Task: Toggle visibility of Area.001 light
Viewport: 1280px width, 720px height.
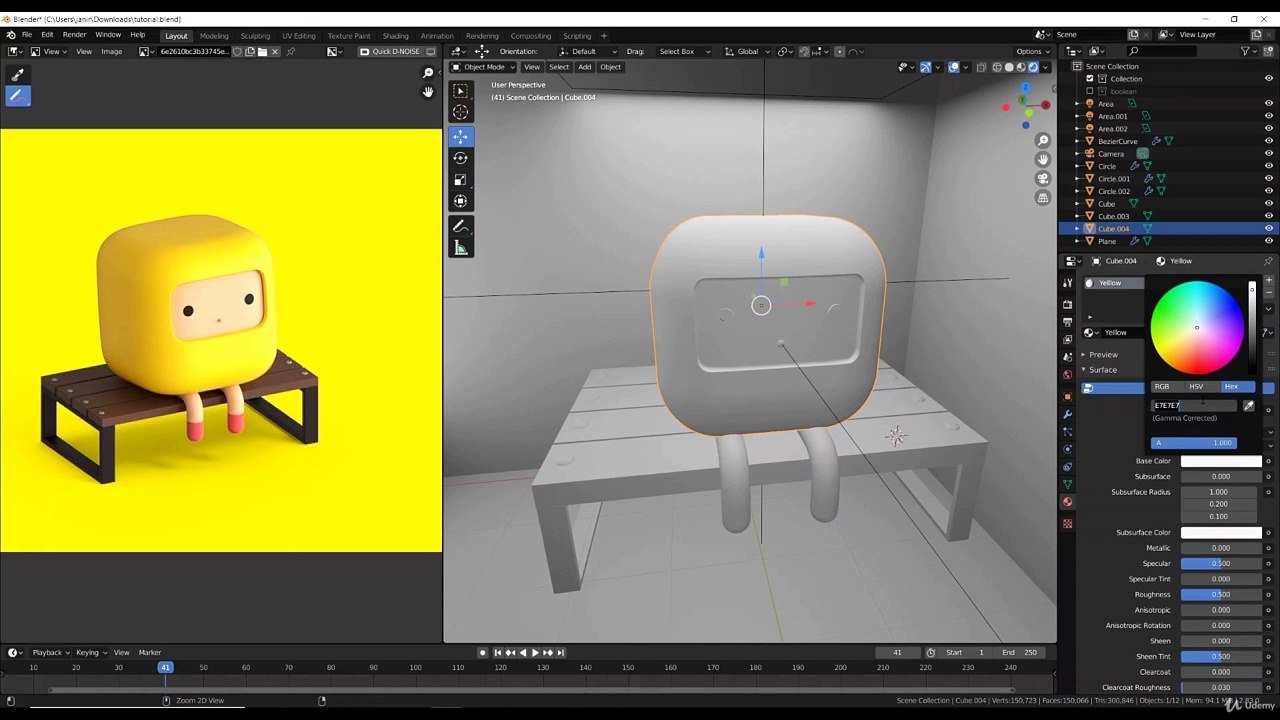Action: tap(1268, 116)
